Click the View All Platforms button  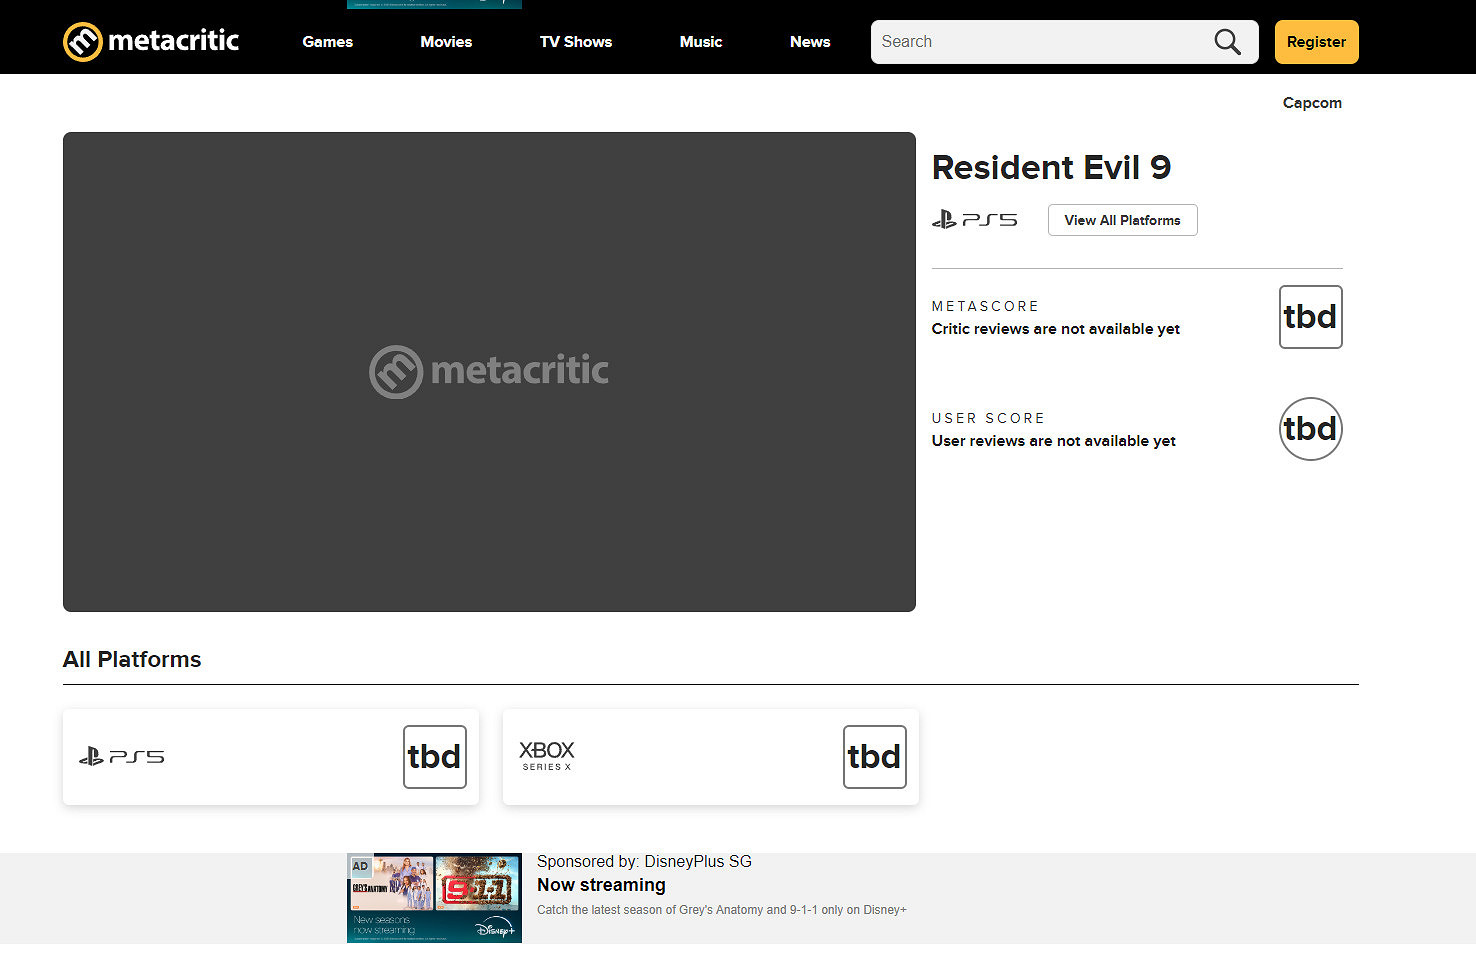pos(1122,220)
